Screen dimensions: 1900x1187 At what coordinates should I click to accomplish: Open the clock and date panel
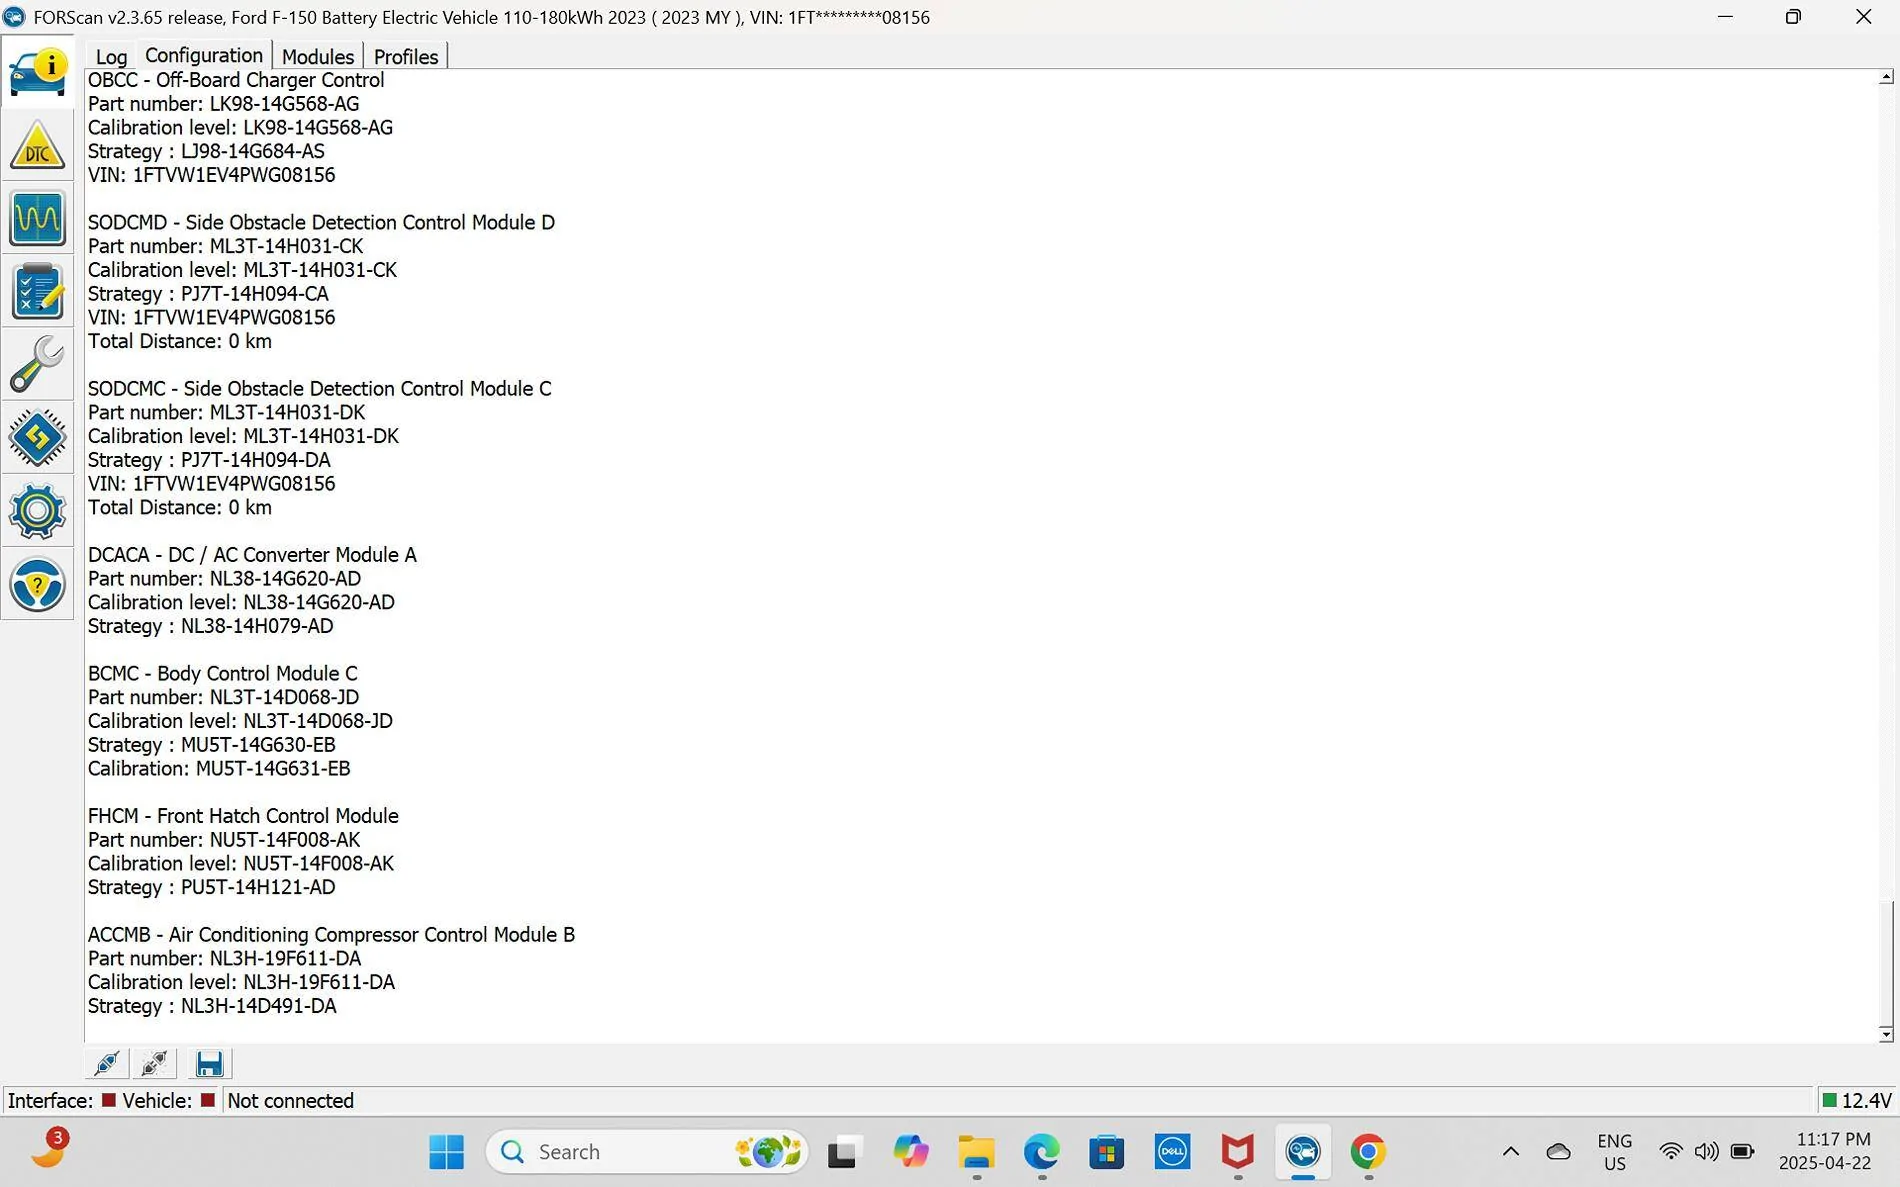click(1825, 1152)
